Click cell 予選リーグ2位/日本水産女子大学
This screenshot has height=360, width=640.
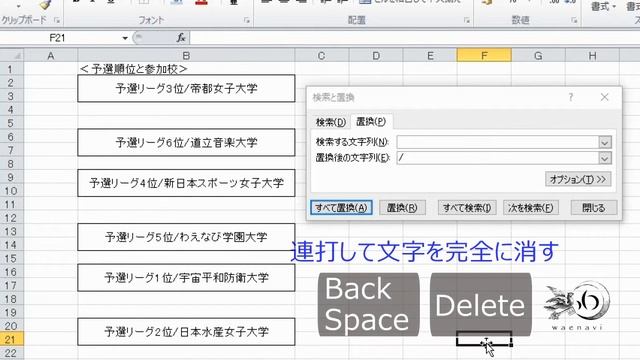[x=186, y=332]
